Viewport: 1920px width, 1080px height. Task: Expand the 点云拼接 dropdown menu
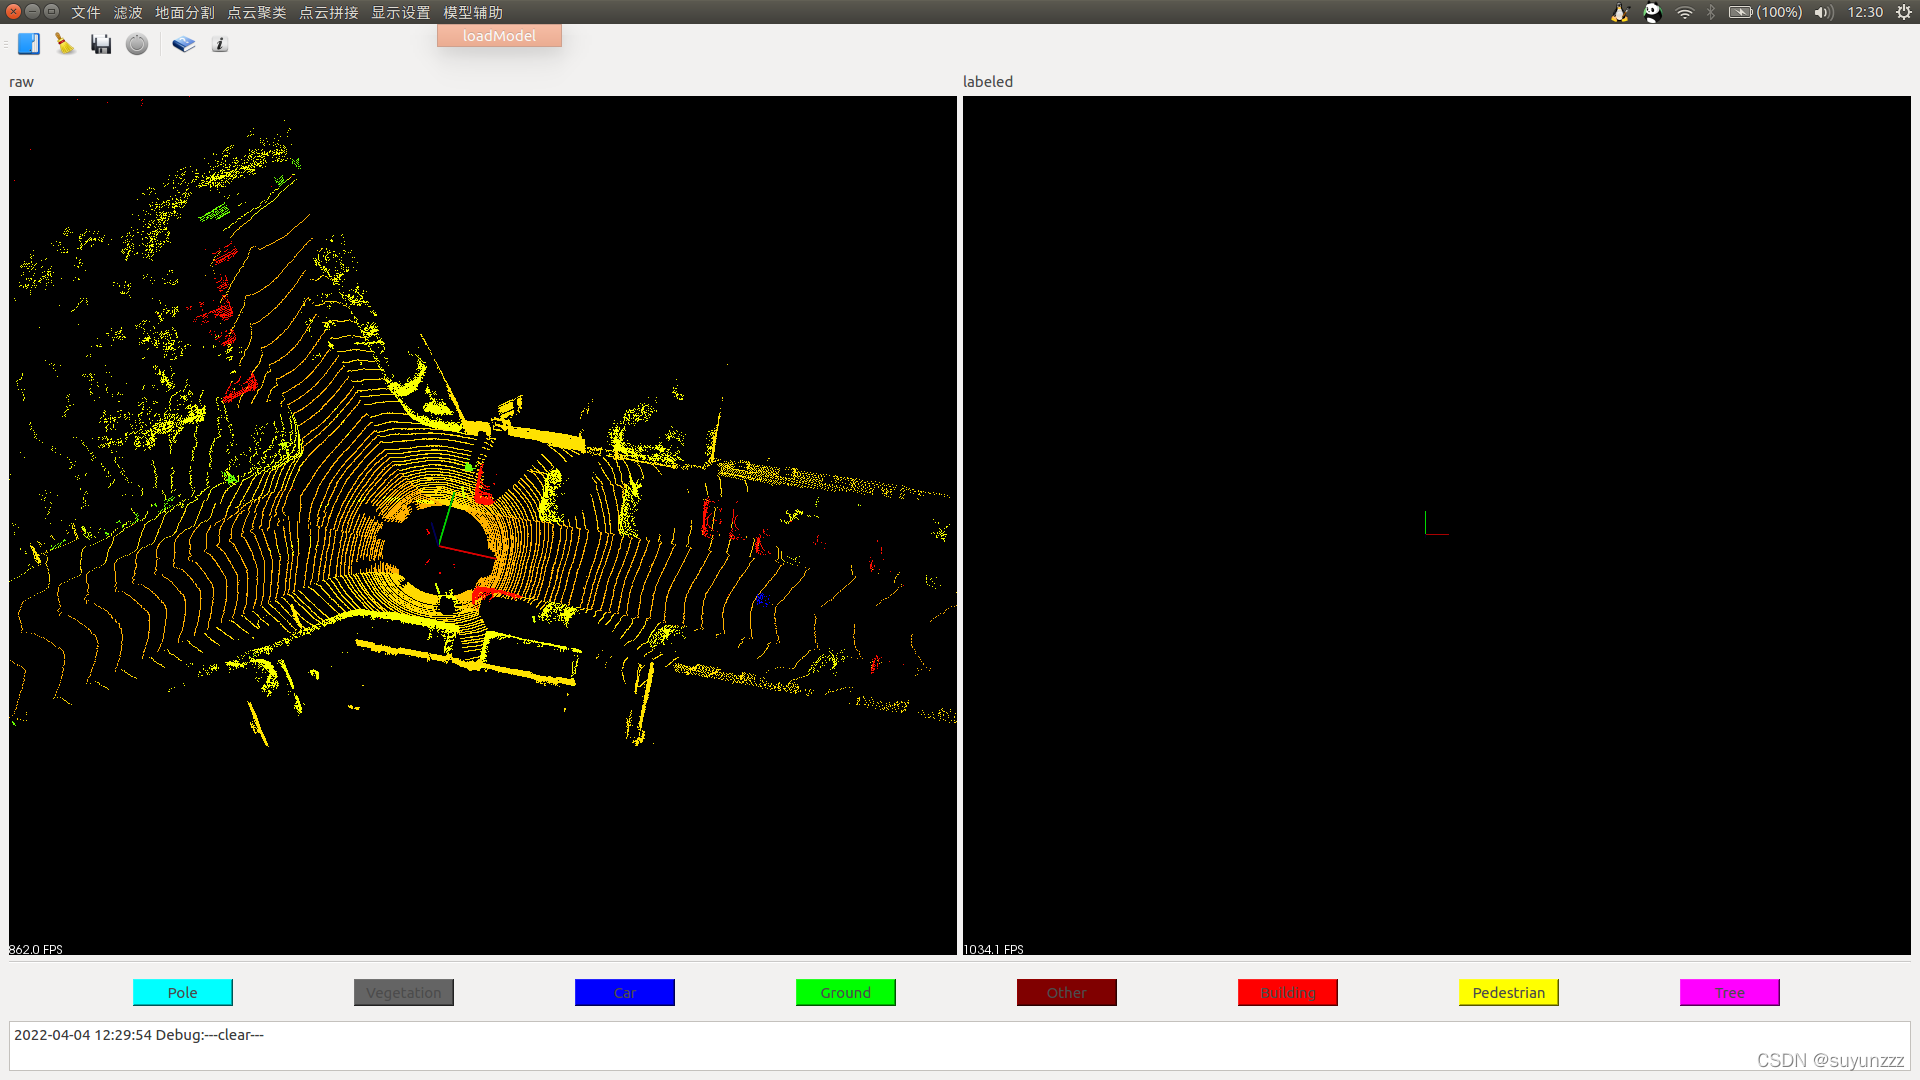[x=326, y=12]
